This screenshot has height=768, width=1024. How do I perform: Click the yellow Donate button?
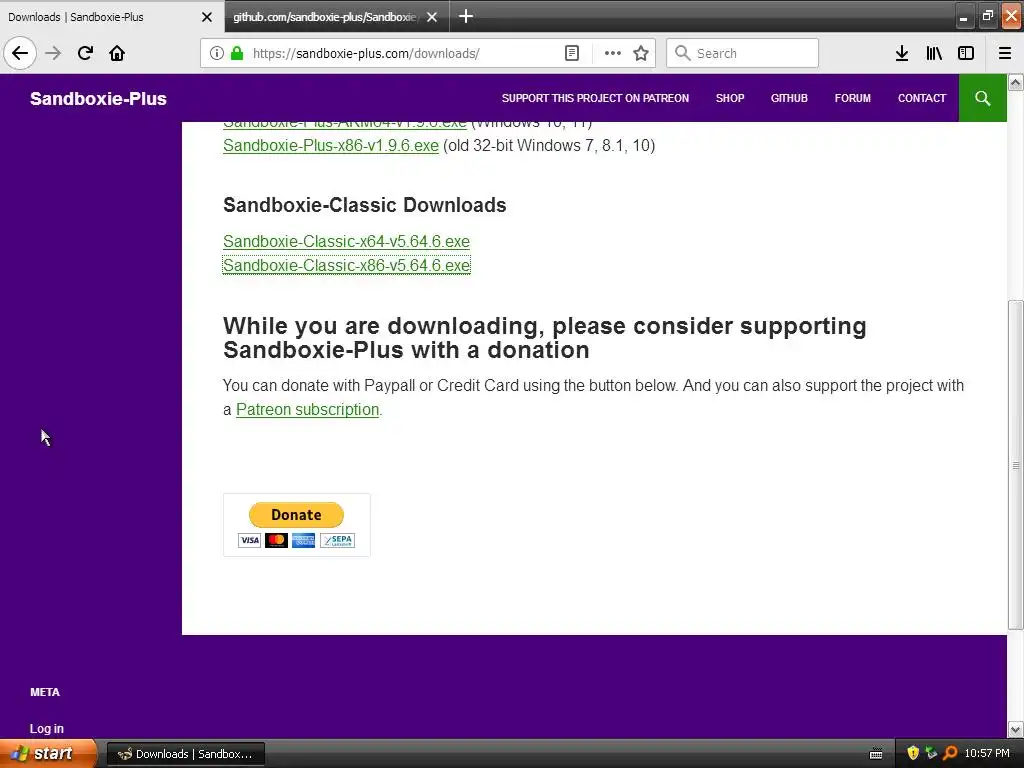click(x=296, y=515)
